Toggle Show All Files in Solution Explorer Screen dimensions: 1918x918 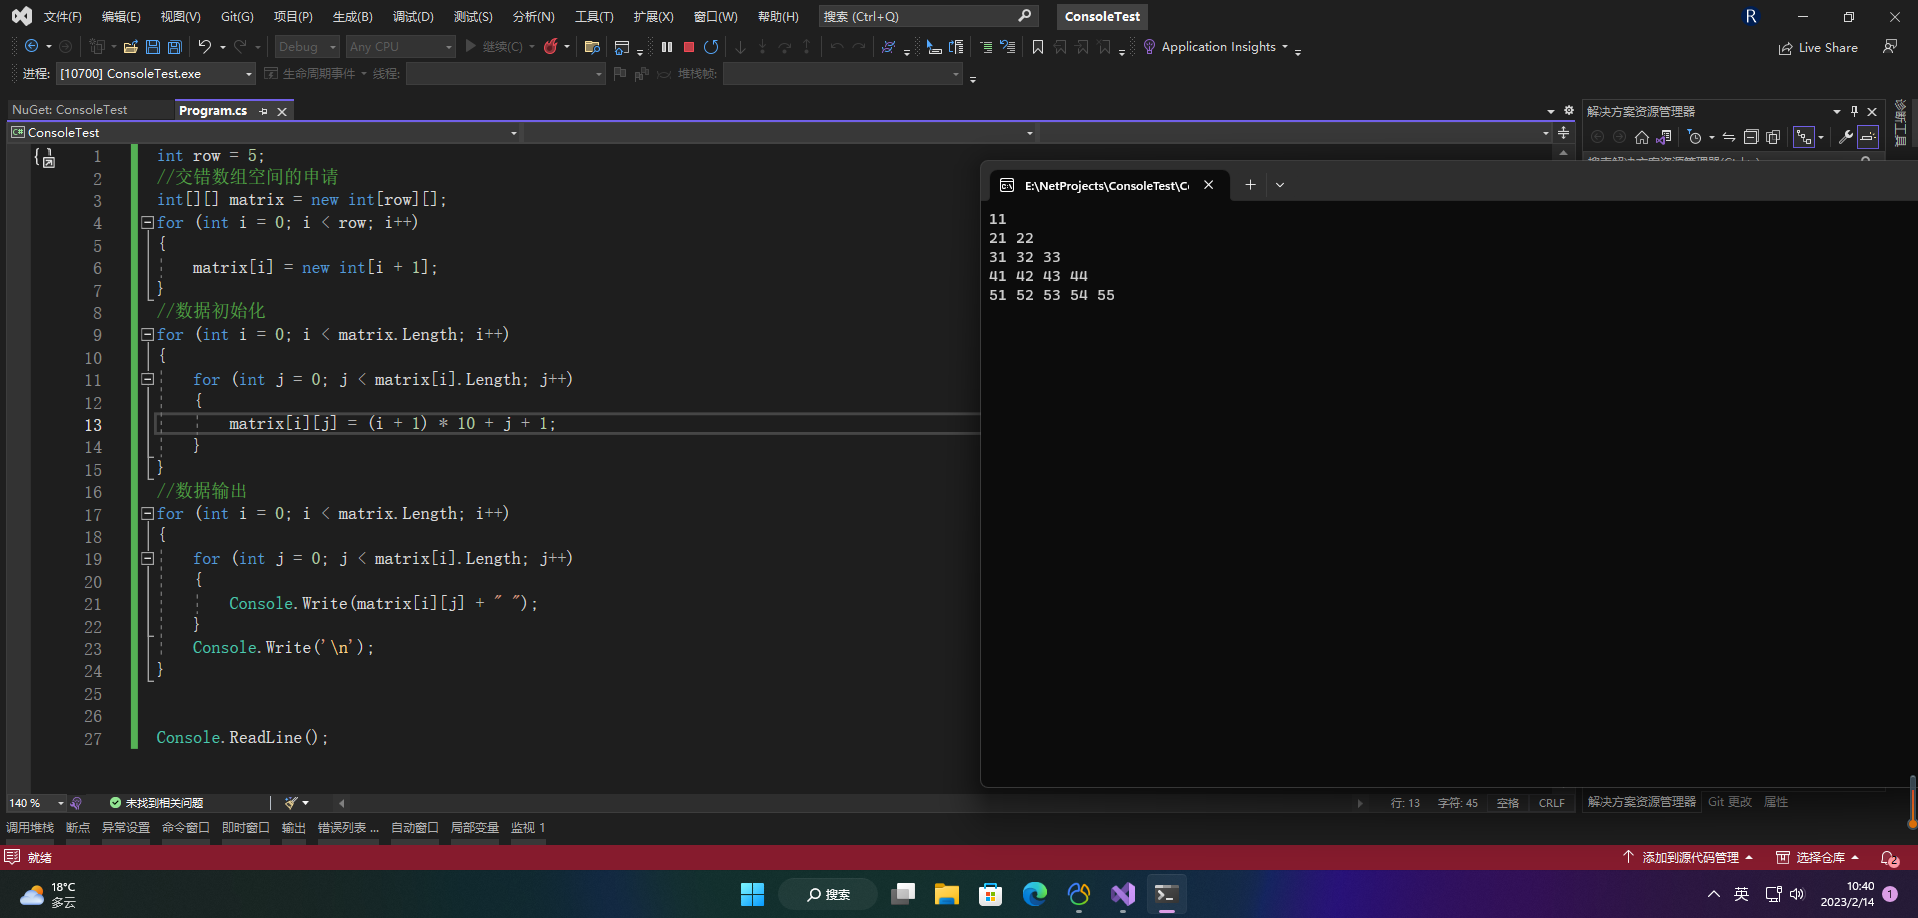click(1773, 137)
